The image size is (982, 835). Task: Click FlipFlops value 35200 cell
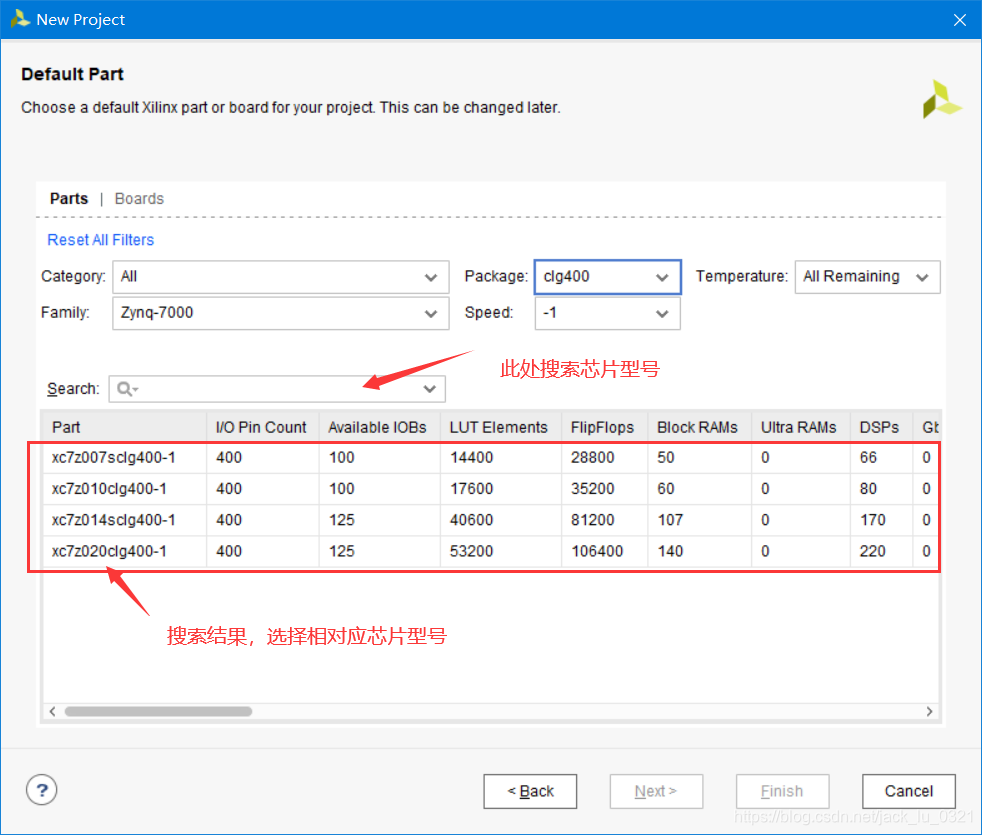tap(604, 489)
